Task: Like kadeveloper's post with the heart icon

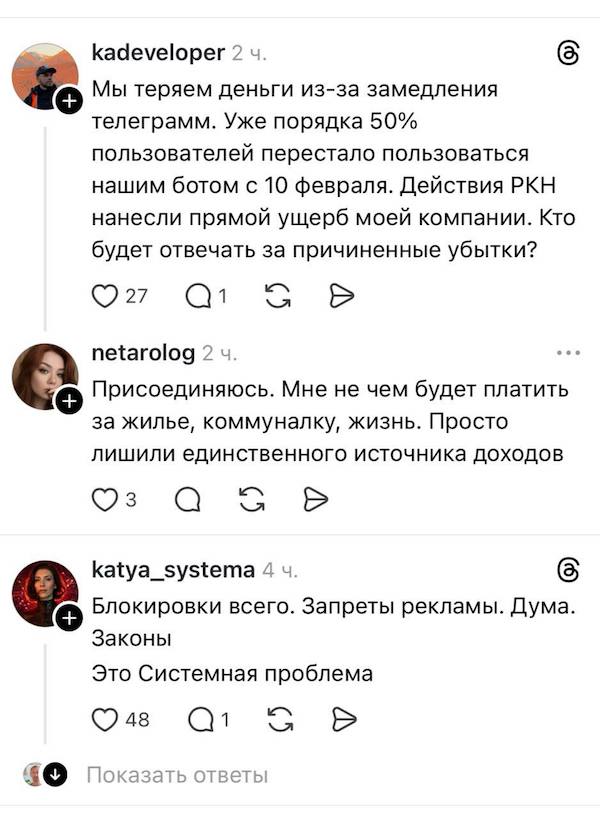Action: 106,295
